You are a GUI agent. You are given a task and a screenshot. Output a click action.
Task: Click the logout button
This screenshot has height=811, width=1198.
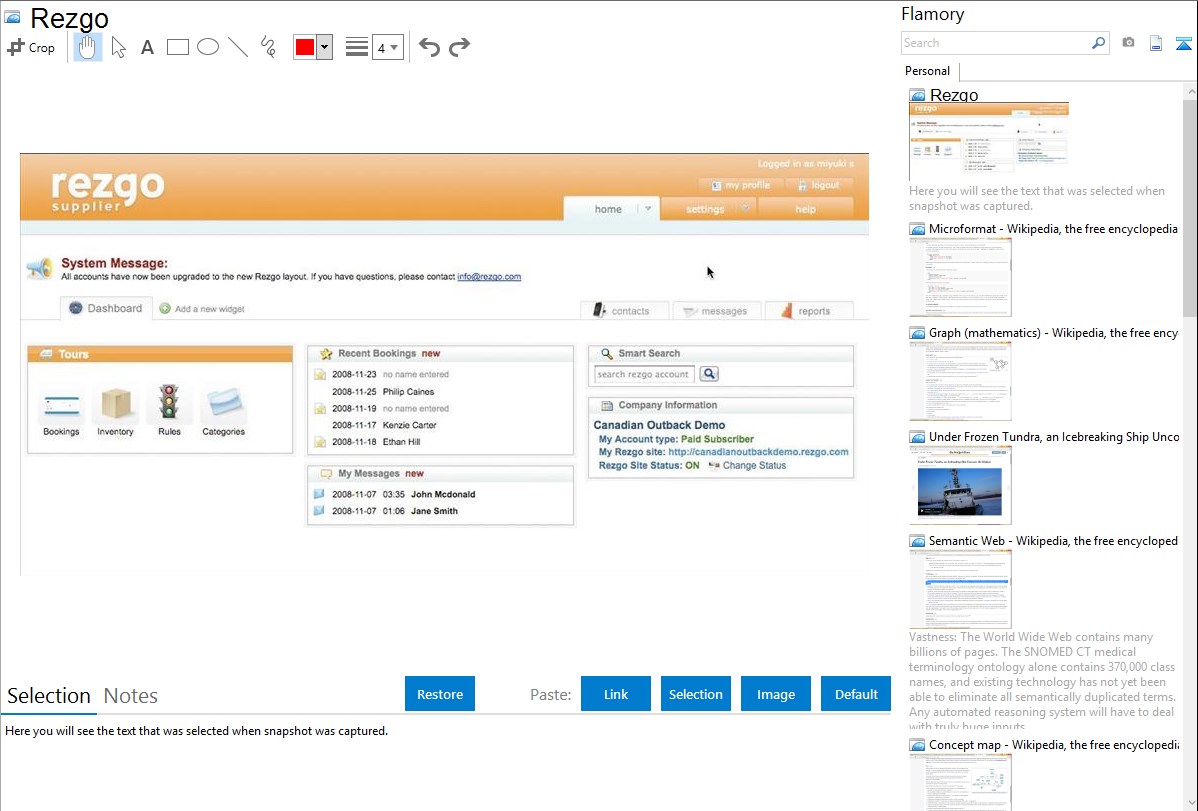click(x=819, y=185)
